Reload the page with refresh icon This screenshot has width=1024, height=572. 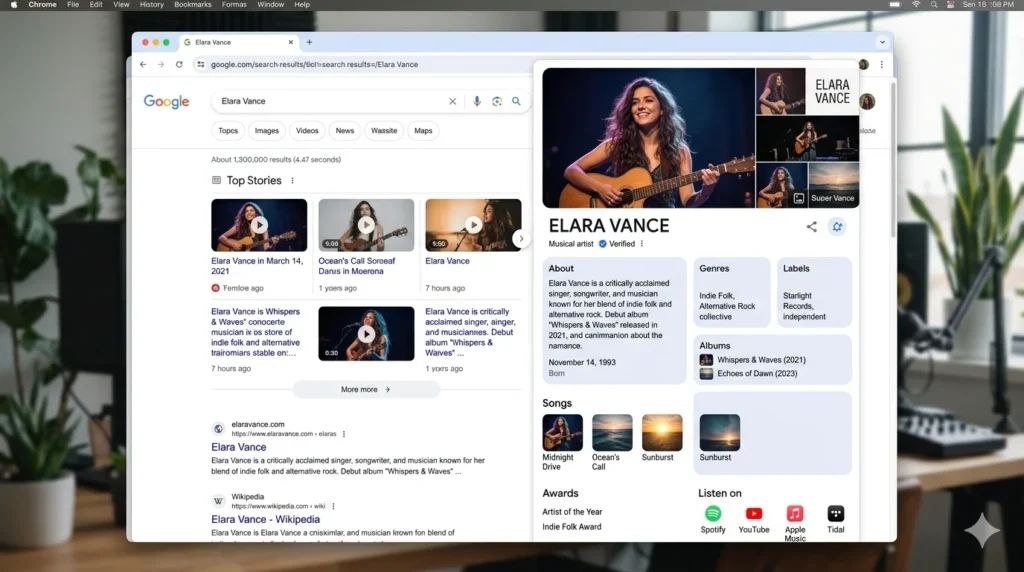coord(179,65)
